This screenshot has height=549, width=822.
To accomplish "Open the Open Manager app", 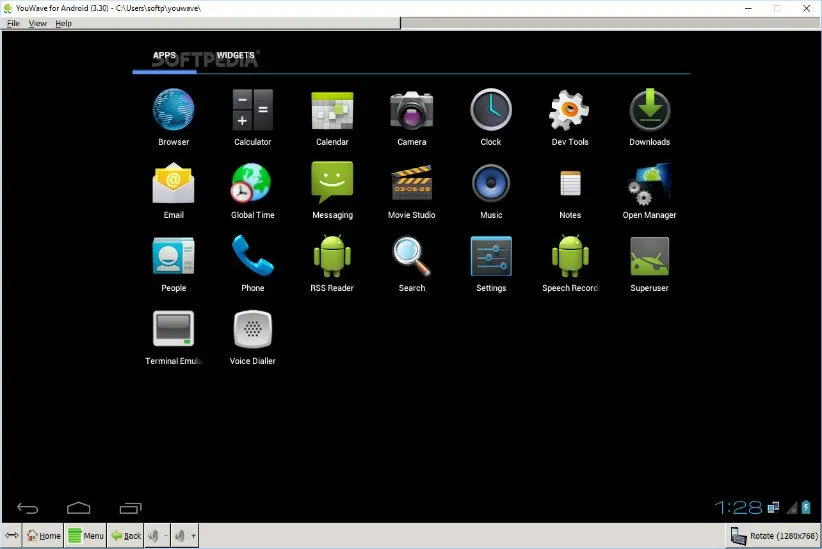I will (649, 184).
